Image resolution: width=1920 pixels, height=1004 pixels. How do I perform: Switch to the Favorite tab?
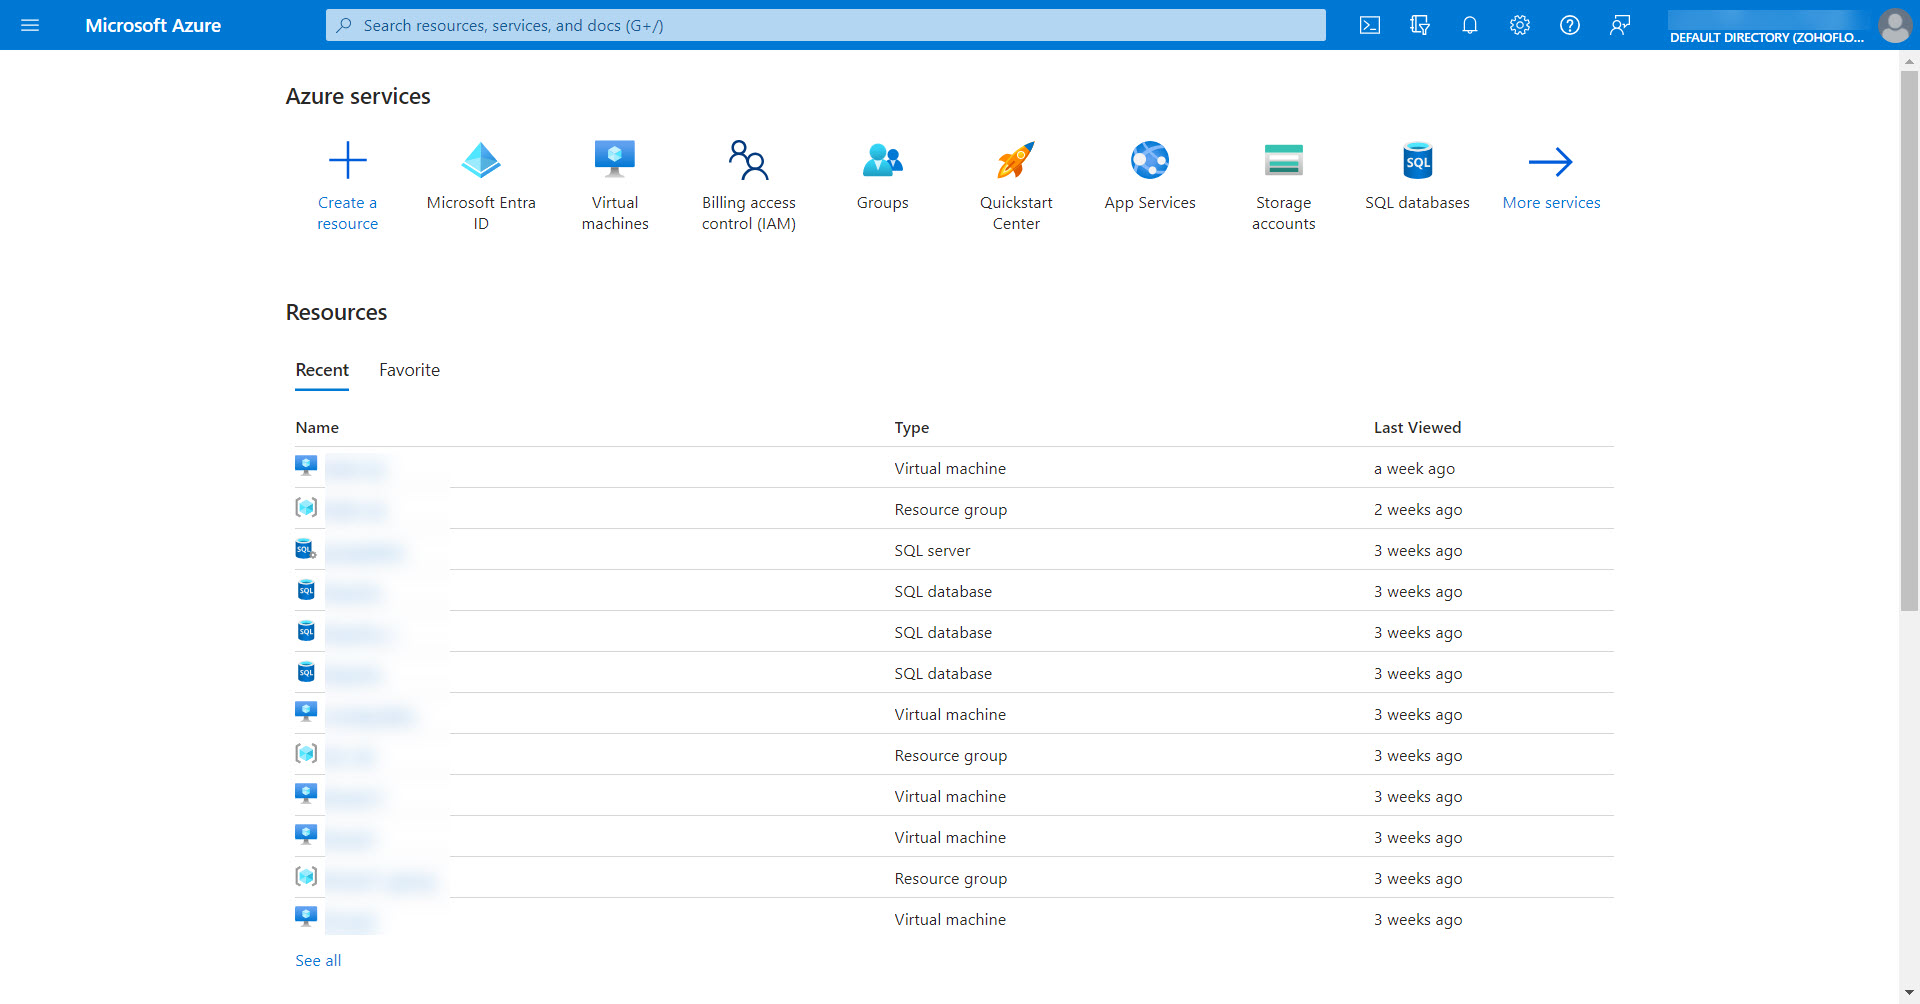pos(409,370)
